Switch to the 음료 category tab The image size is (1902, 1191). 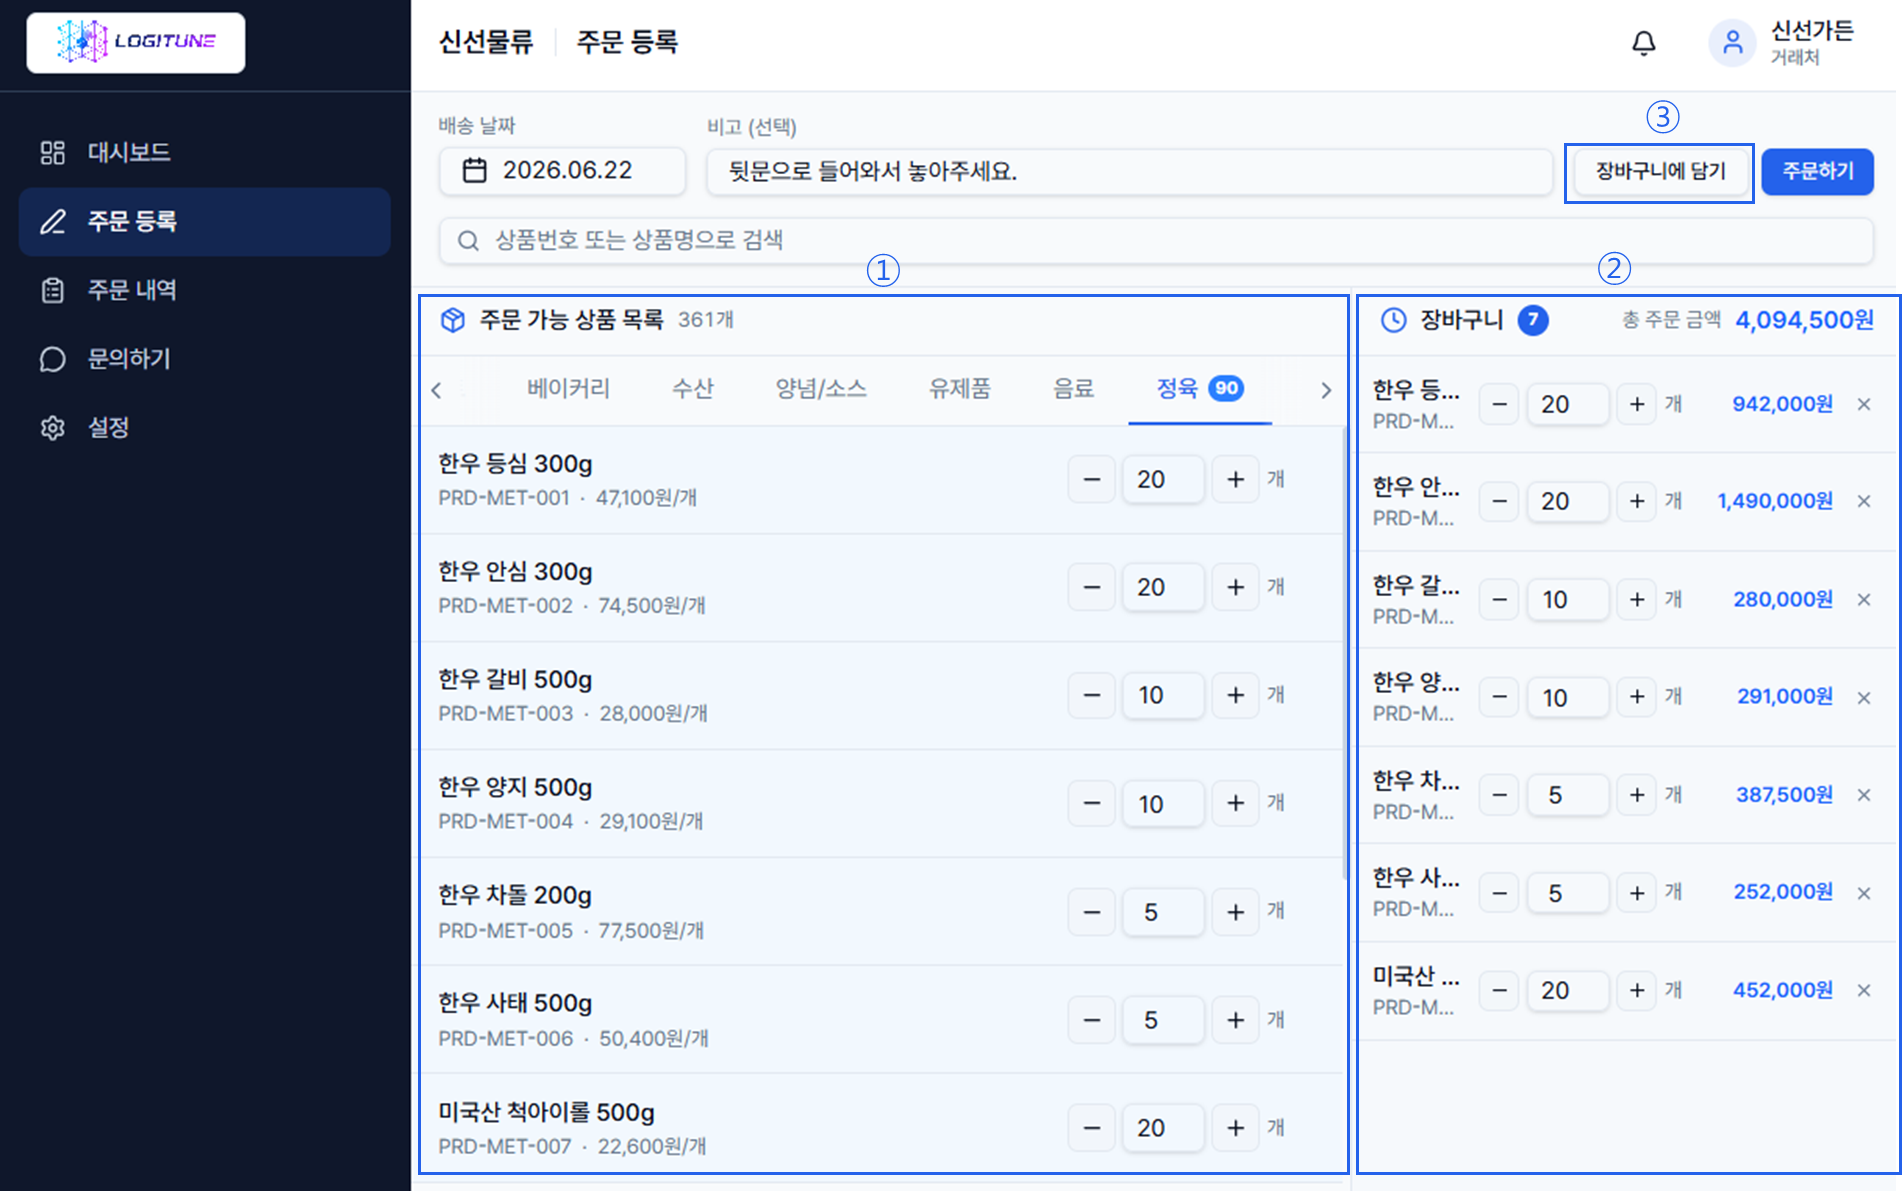(1073, 389)
